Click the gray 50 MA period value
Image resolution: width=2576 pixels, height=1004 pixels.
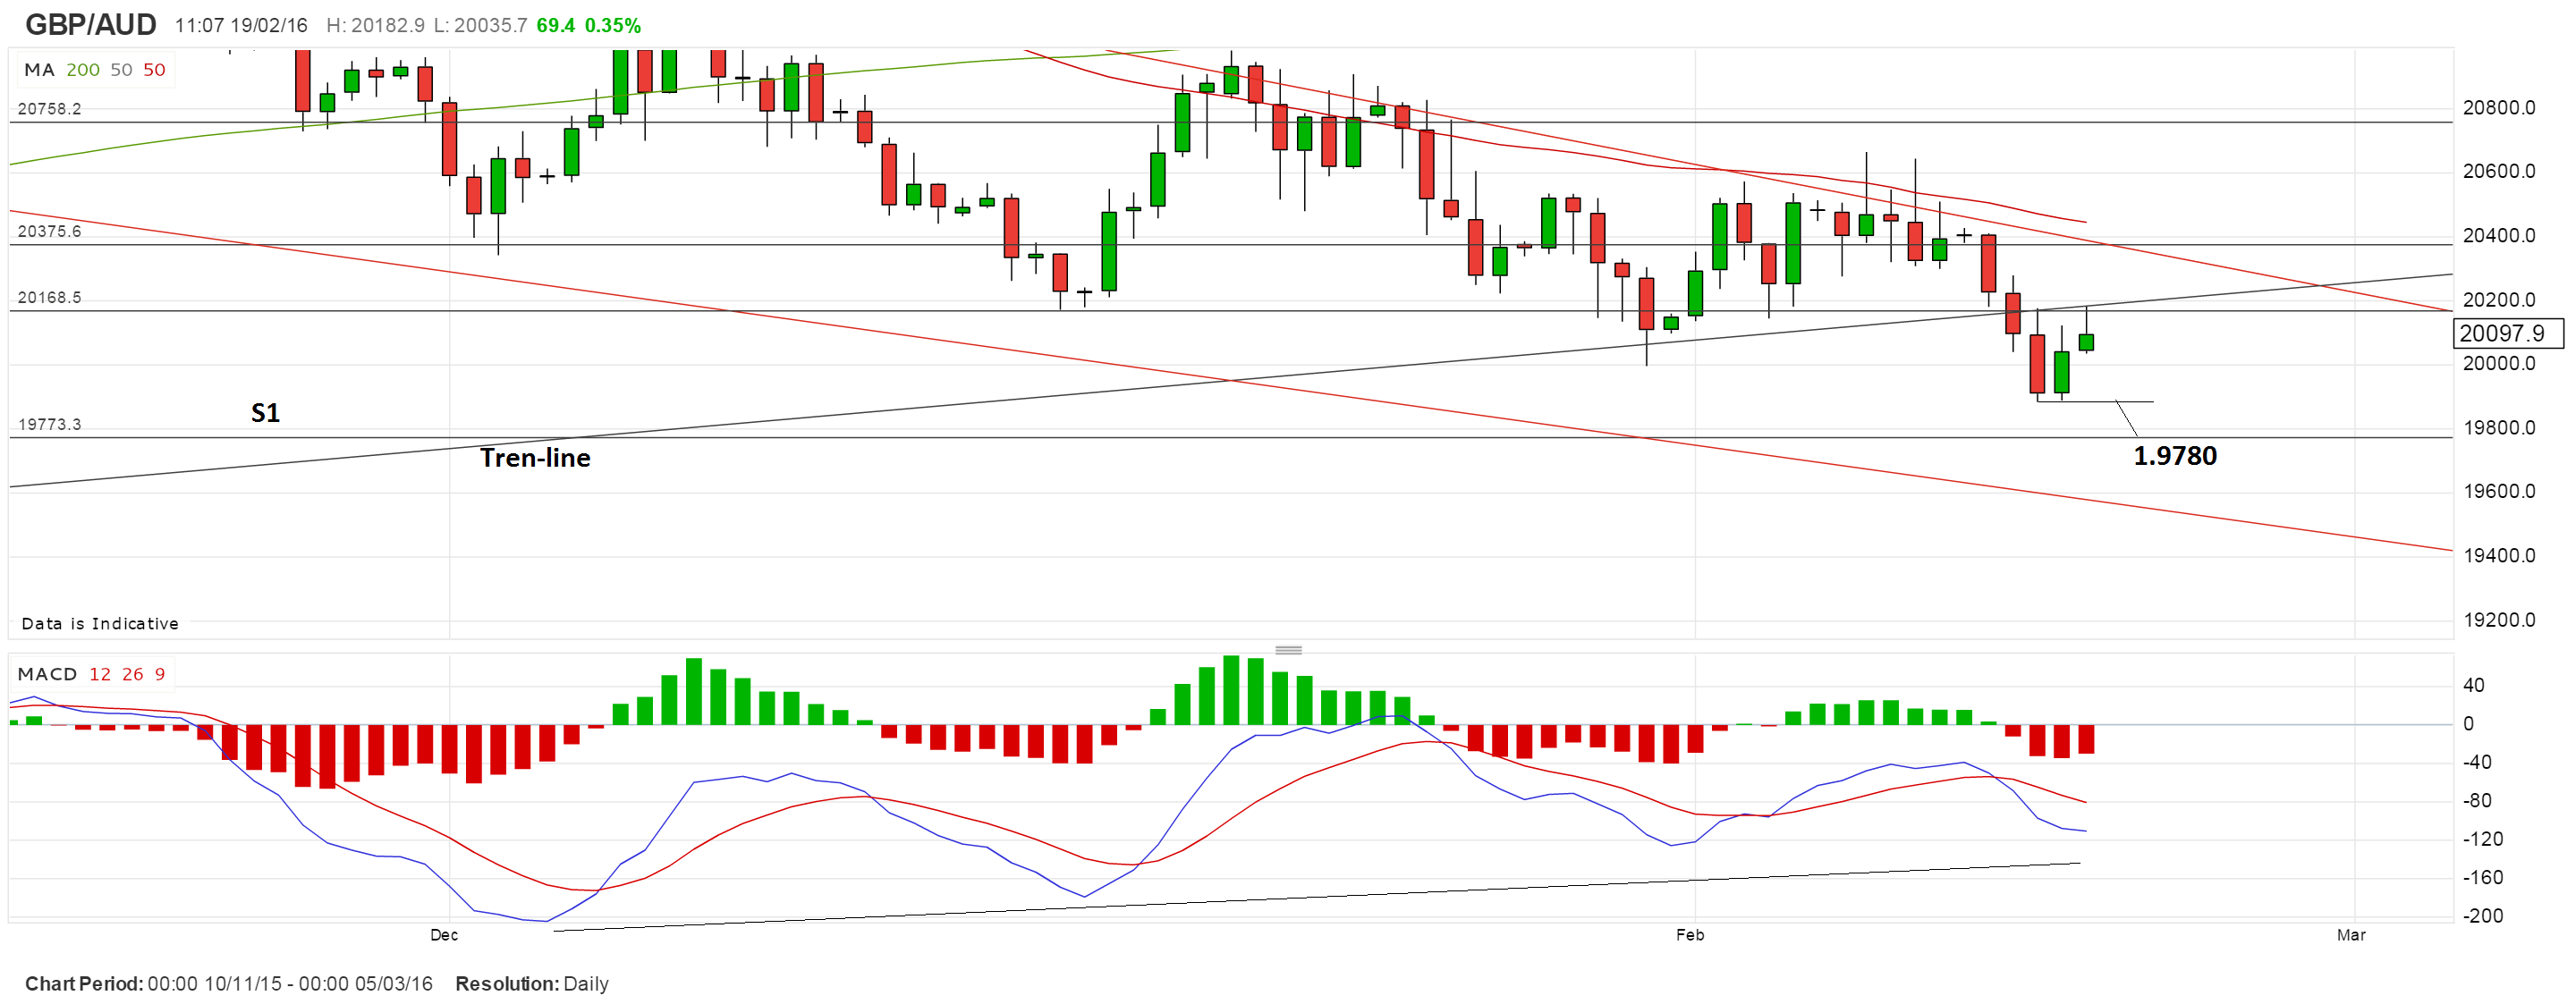[x=121, y=70]
